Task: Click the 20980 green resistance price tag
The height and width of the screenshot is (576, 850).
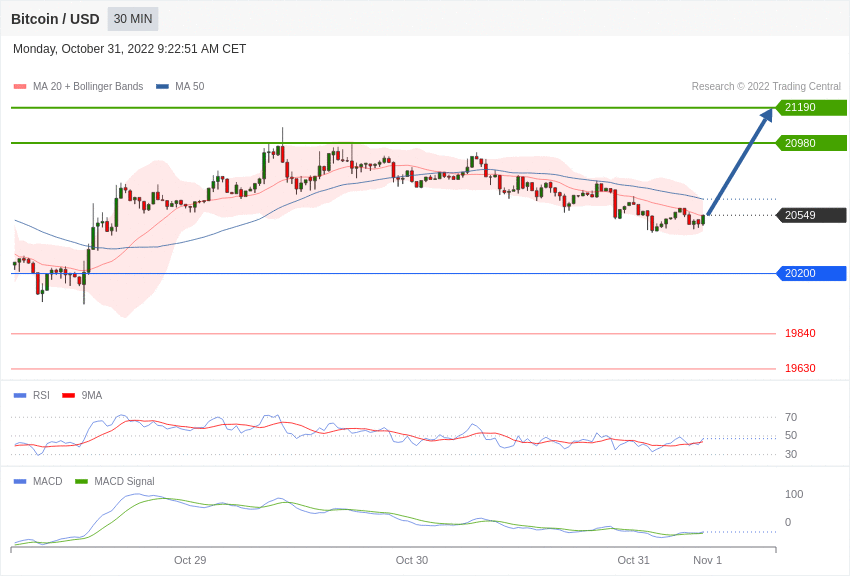Action: click(810, 143)
